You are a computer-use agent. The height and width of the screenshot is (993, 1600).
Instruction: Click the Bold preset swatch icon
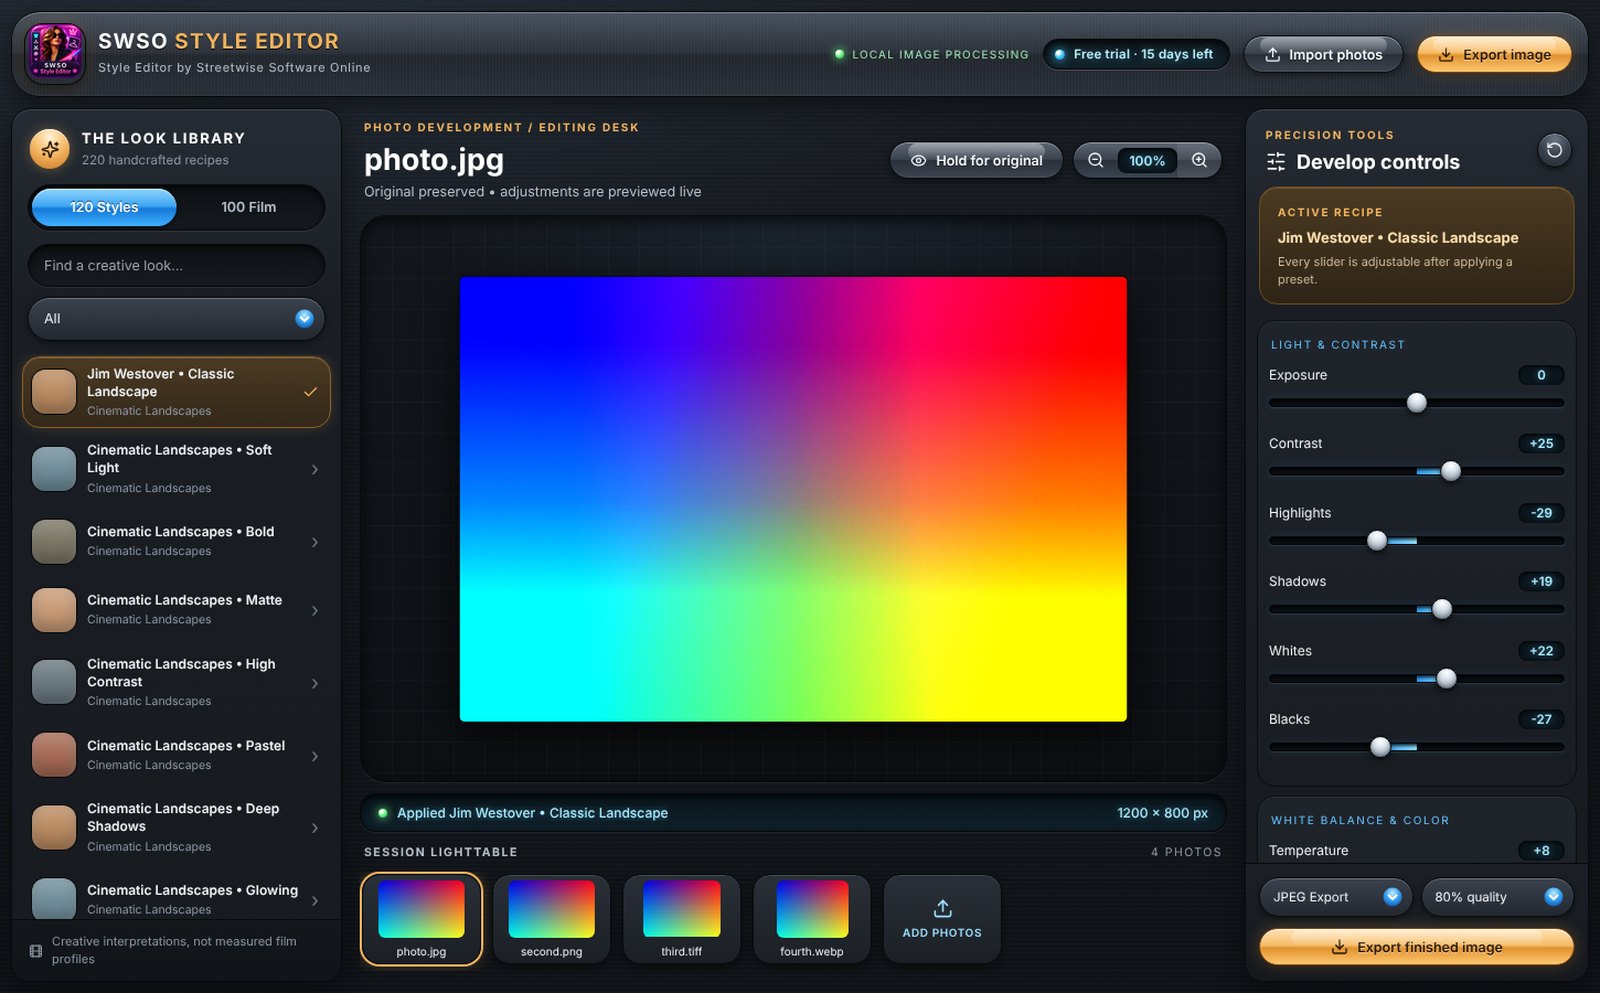(x=54, y=541)
